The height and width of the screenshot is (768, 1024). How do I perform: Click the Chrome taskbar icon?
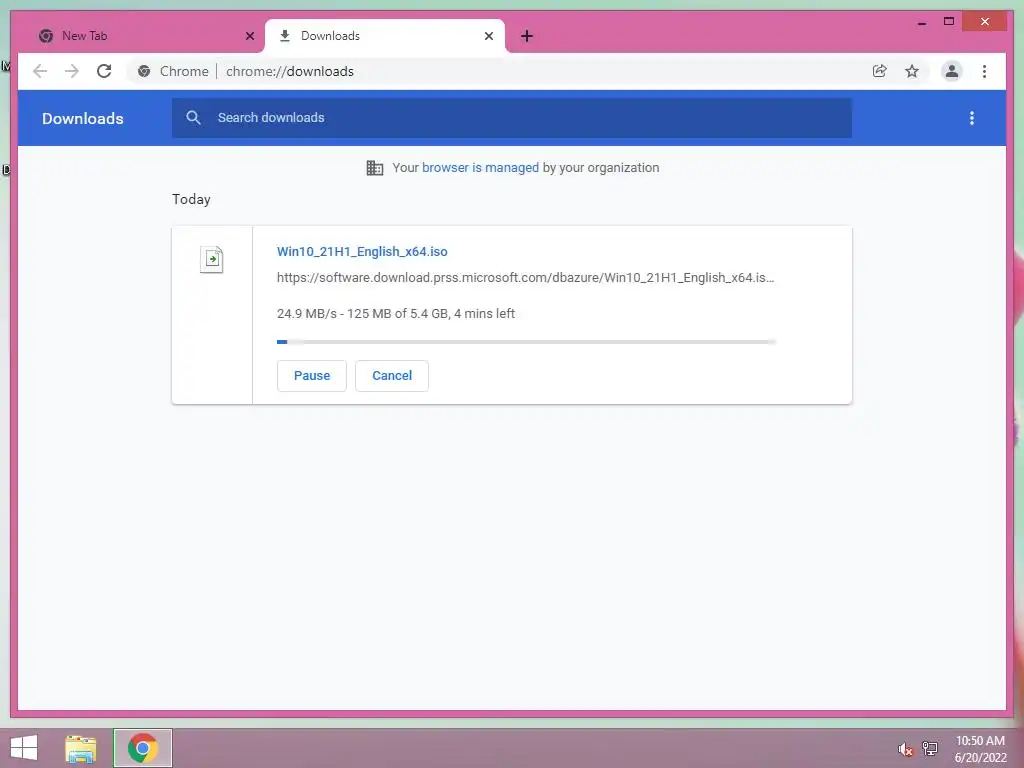pos(143,748)
